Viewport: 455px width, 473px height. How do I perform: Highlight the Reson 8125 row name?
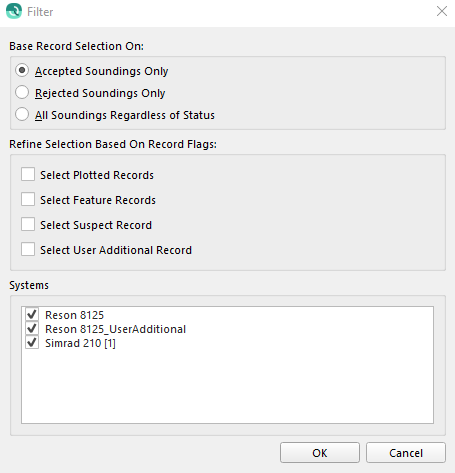point(74,315)
